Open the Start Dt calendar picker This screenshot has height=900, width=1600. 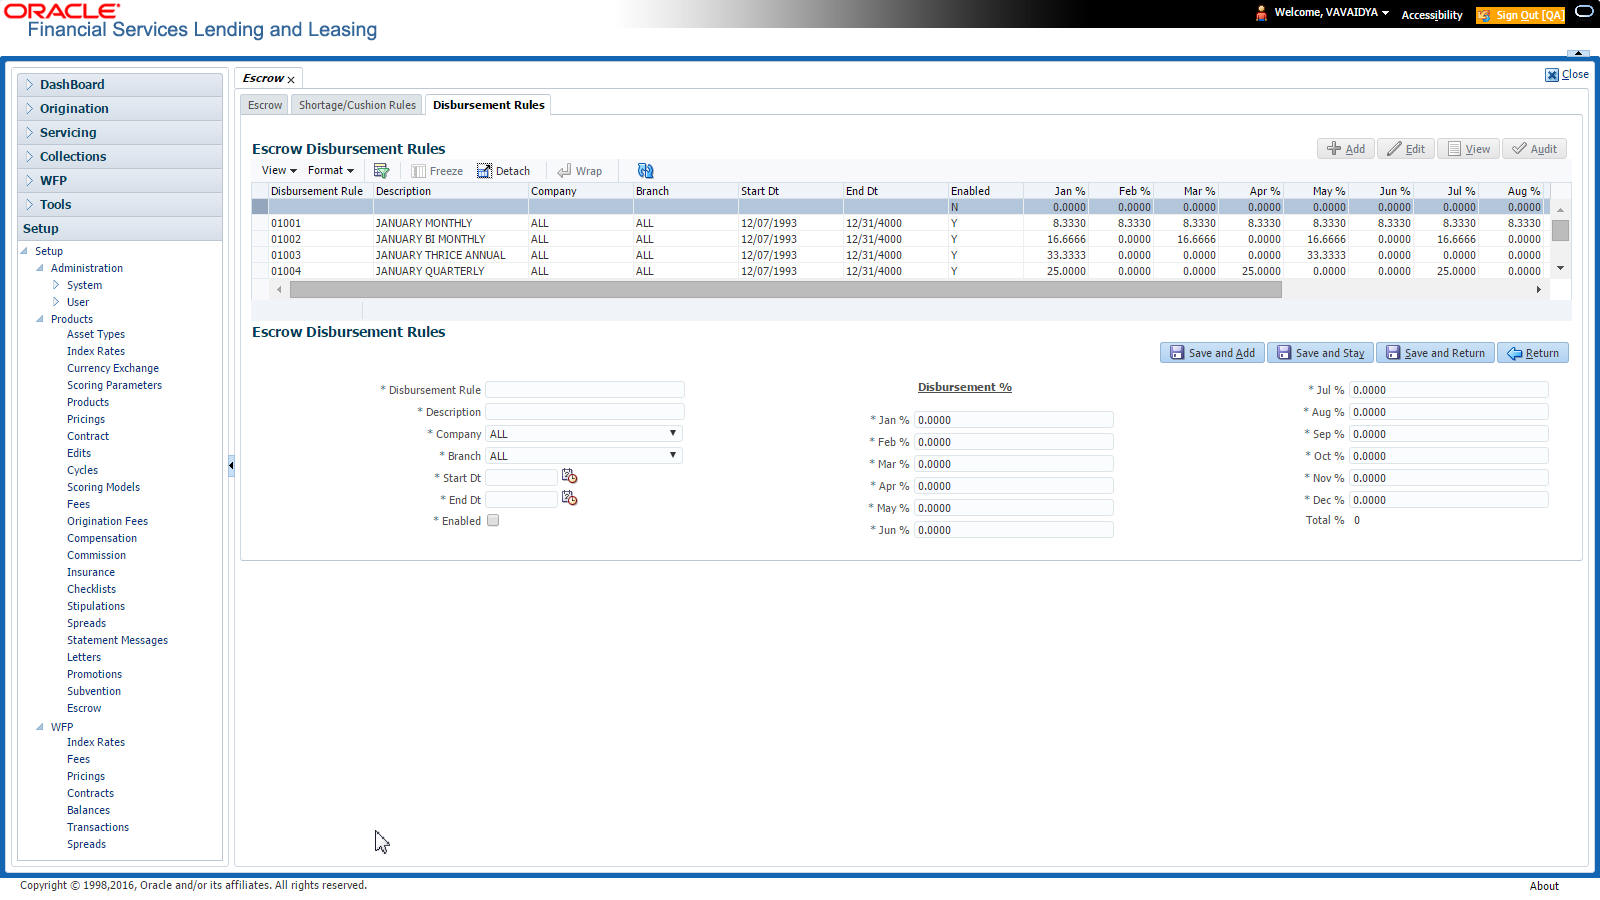click(x=570, y=476)
